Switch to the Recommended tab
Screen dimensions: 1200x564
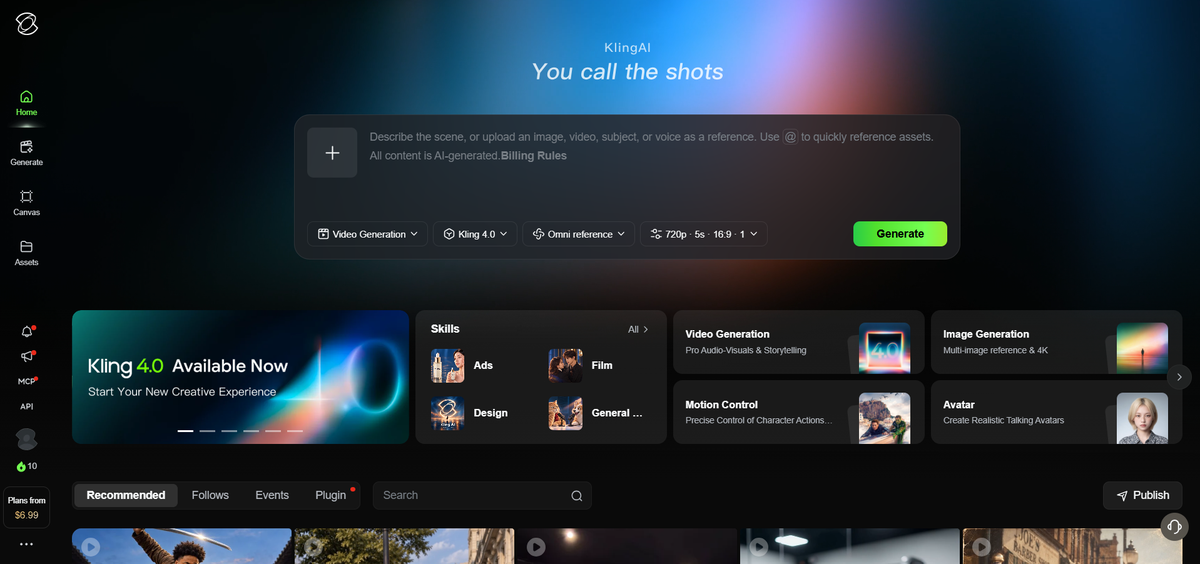pyautogui.click(x=126, y=495)
